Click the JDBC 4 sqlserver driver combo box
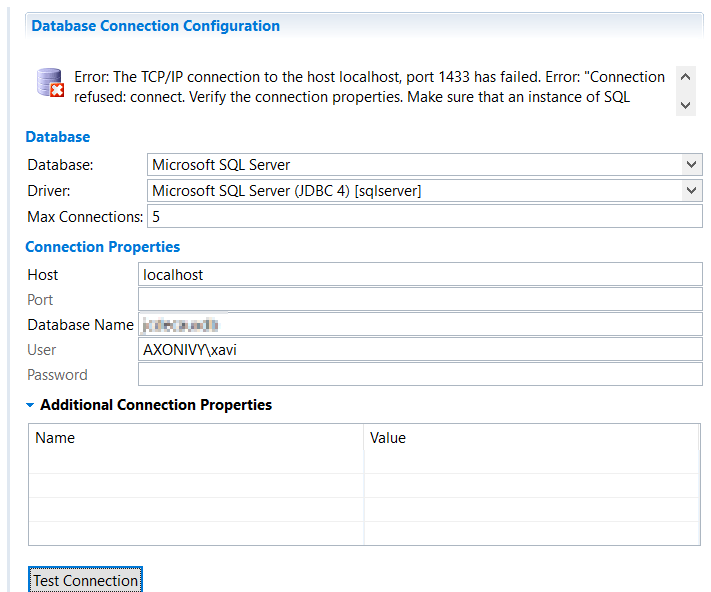 tap(412, 190)
